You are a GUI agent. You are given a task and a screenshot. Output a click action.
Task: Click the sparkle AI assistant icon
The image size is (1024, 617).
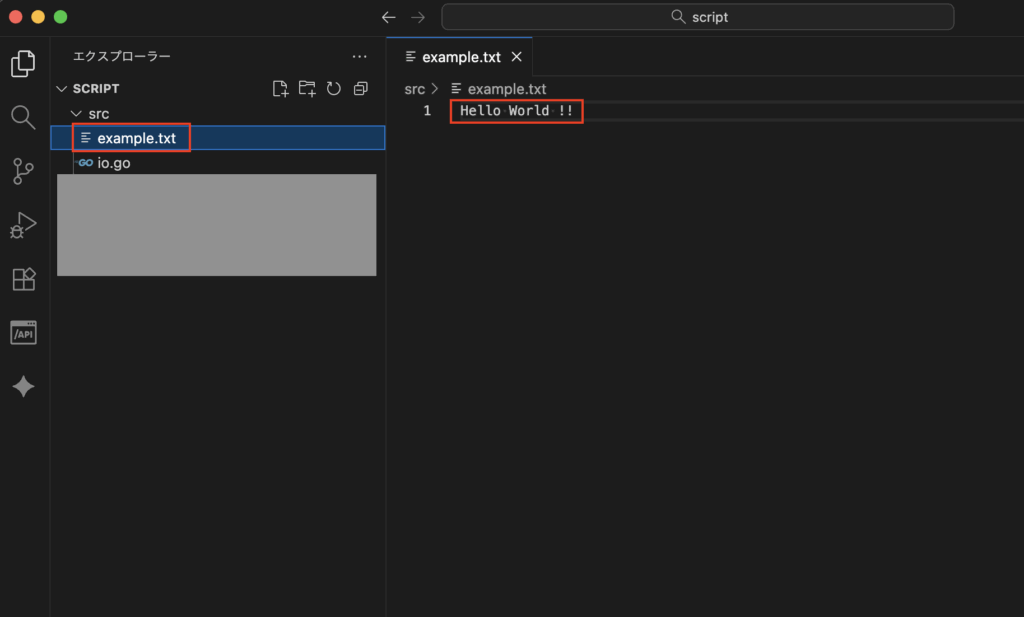pos(23,387)
